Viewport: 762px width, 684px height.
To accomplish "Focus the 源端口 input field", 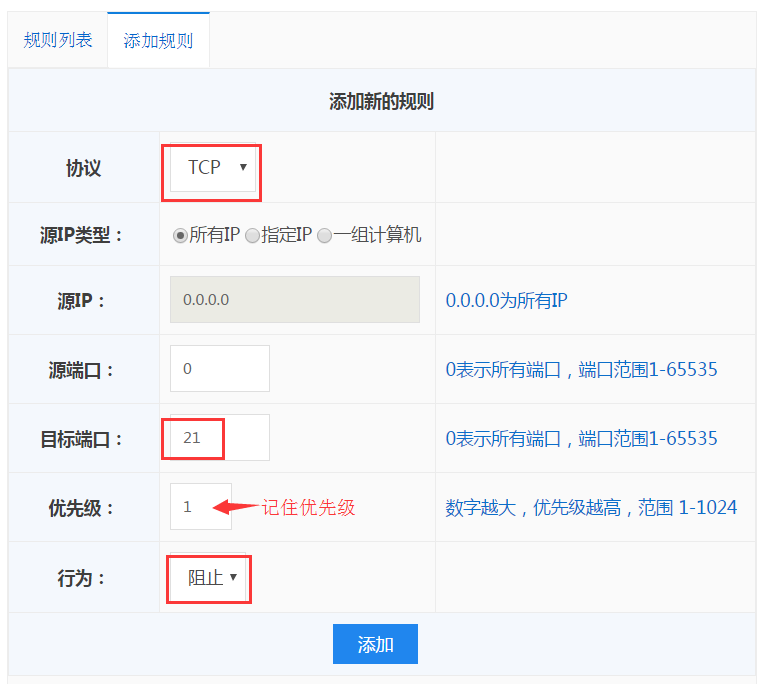I will tap(220, 369).
